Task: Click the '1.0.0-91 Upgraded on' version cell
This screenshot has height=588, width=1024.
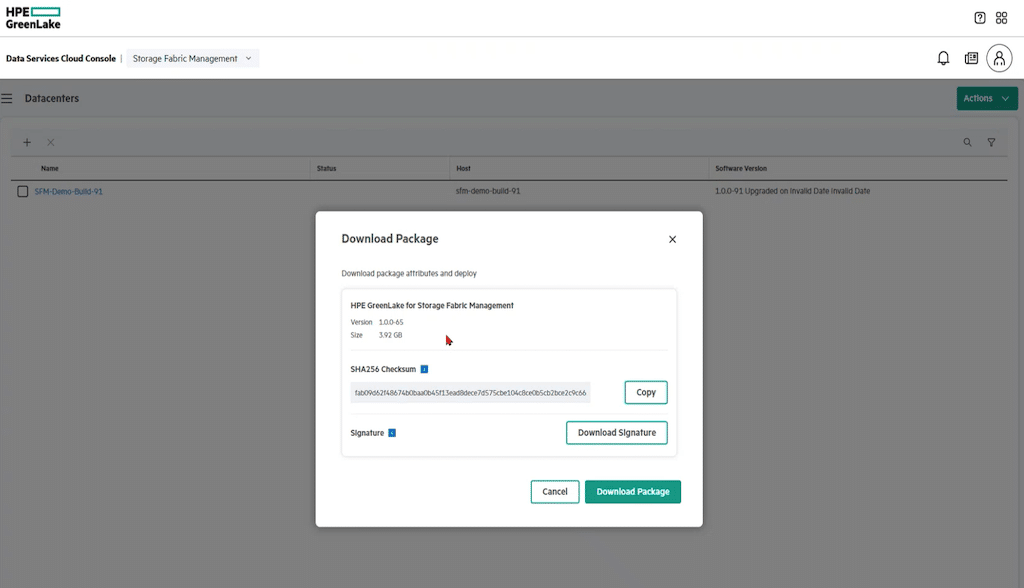Action: (x=792, y=191)
